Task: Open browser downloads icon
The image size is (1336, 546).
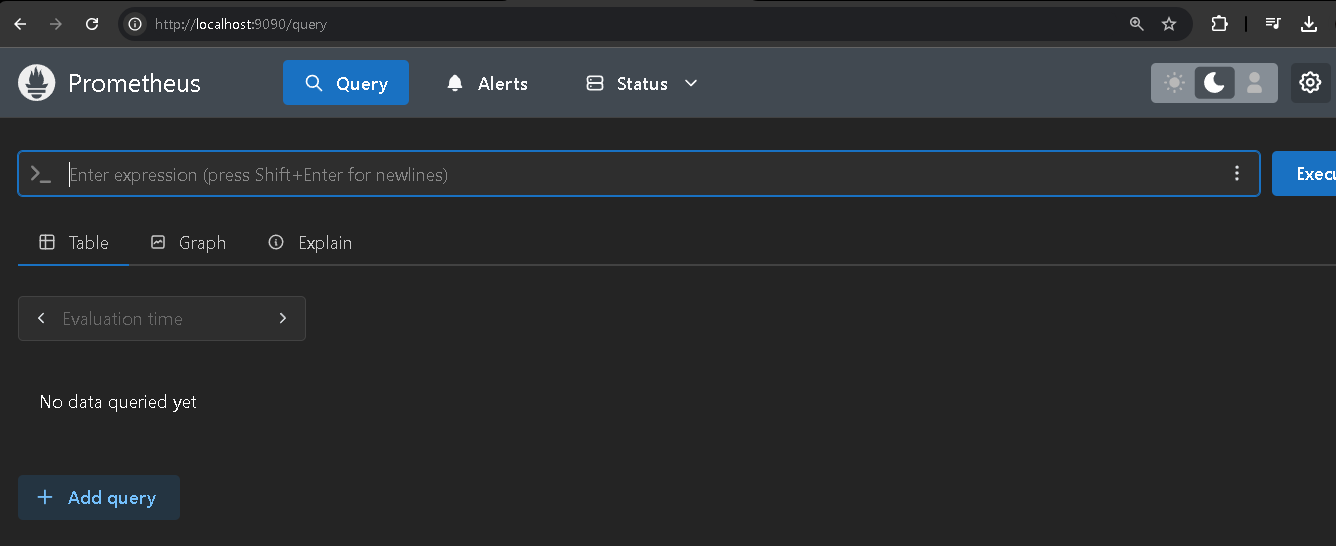Action: pos(1309,24)
